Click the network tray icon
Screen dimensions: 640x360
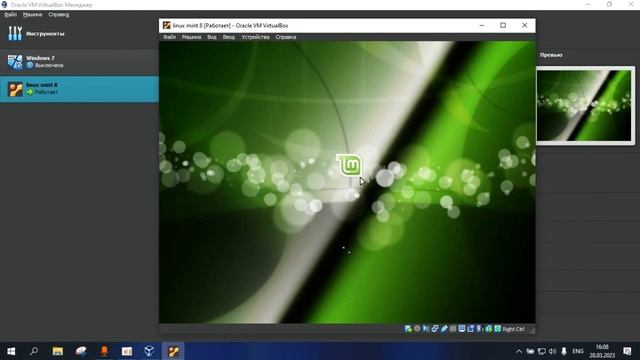[542, 351]
